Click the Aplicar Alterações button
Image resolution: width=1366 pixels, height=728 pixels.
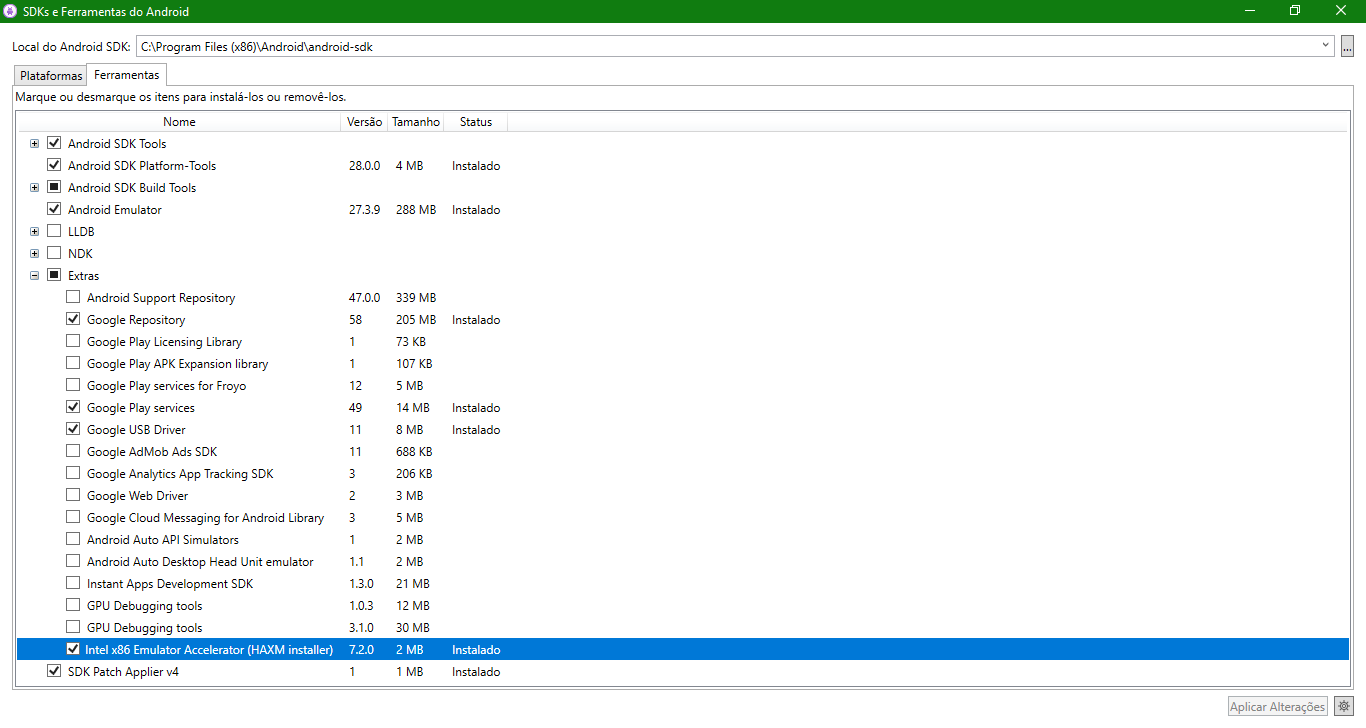[1278, 706]
